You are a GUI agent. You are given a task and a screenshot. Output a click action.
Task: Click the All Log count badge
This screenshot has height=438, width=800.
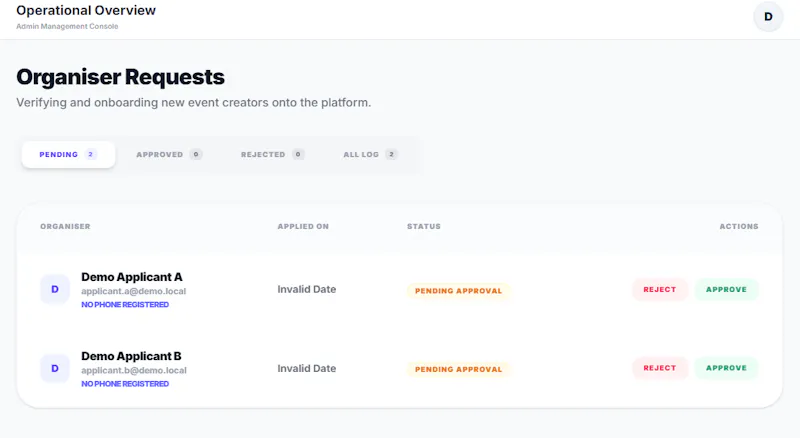pos(391,154)
